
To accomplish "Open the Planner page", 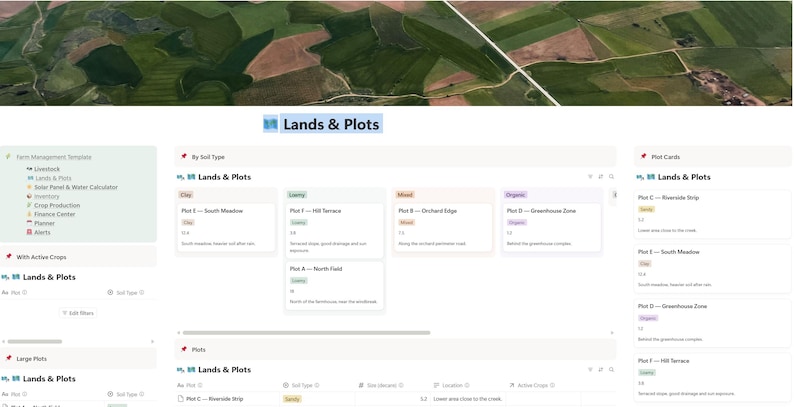I will [45, 223].
